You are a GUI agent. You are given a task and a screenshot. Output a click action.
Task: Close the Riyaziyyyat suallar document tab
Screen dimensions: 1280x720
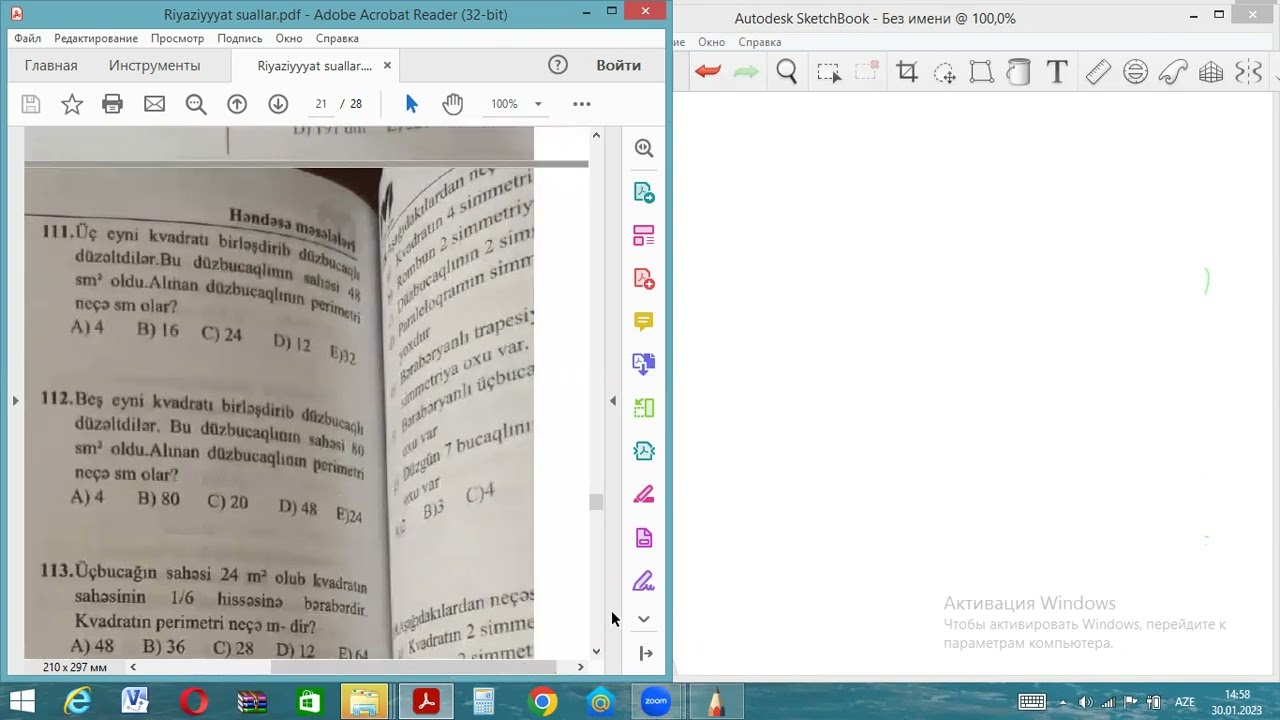387,65
